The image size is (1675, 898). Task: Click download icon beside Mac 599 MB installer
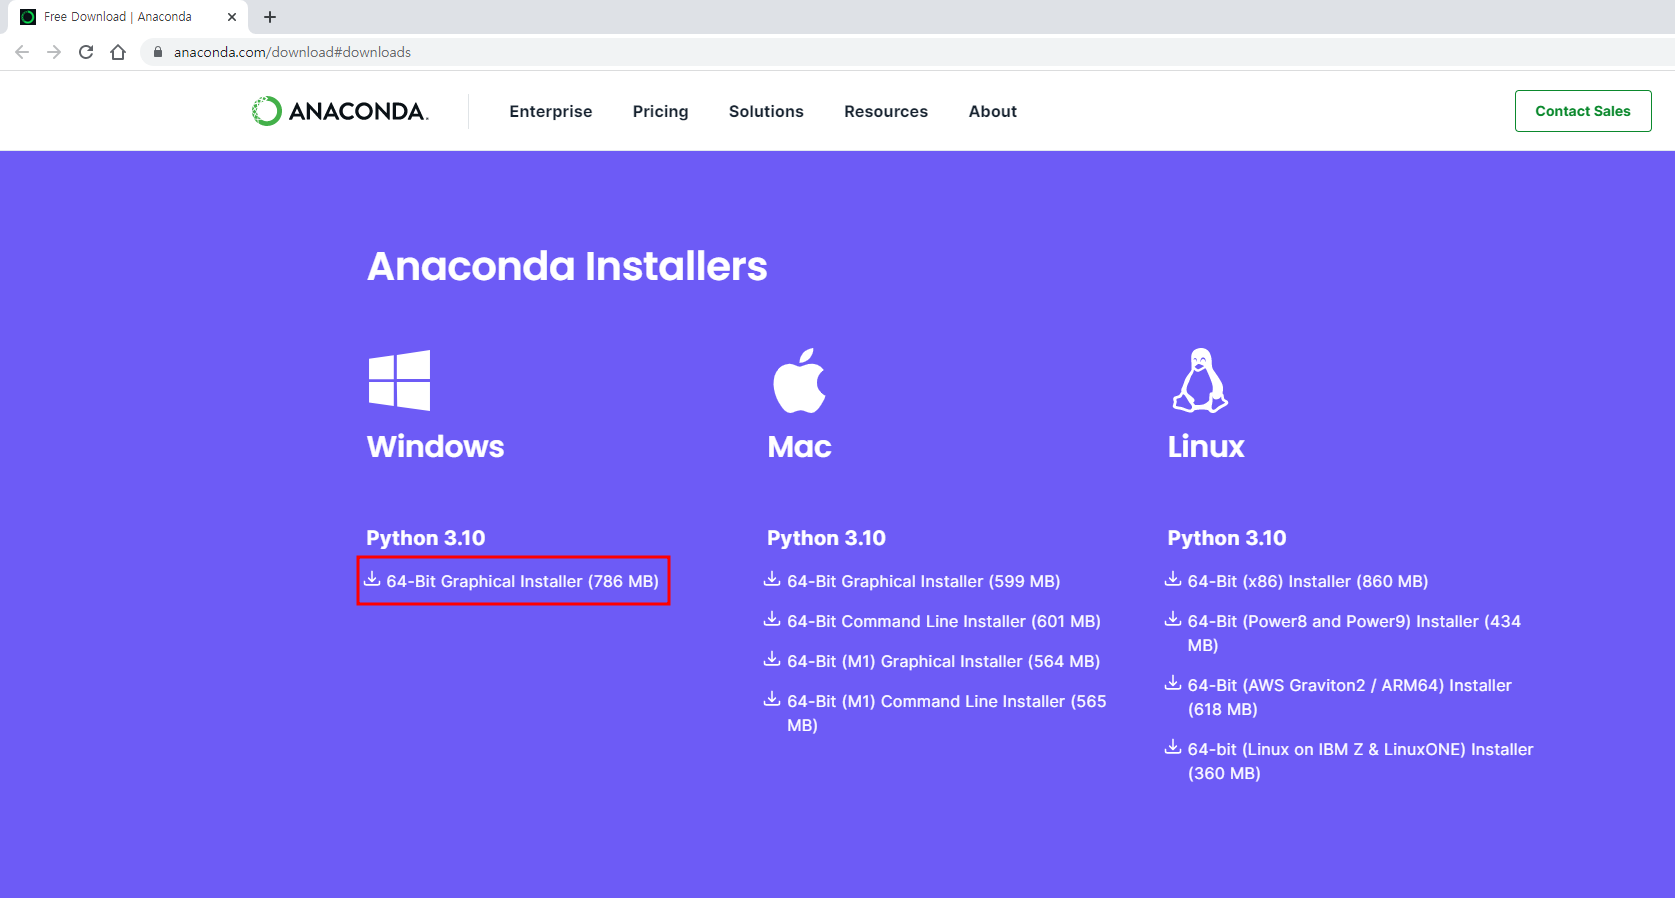tap(772, 579)
